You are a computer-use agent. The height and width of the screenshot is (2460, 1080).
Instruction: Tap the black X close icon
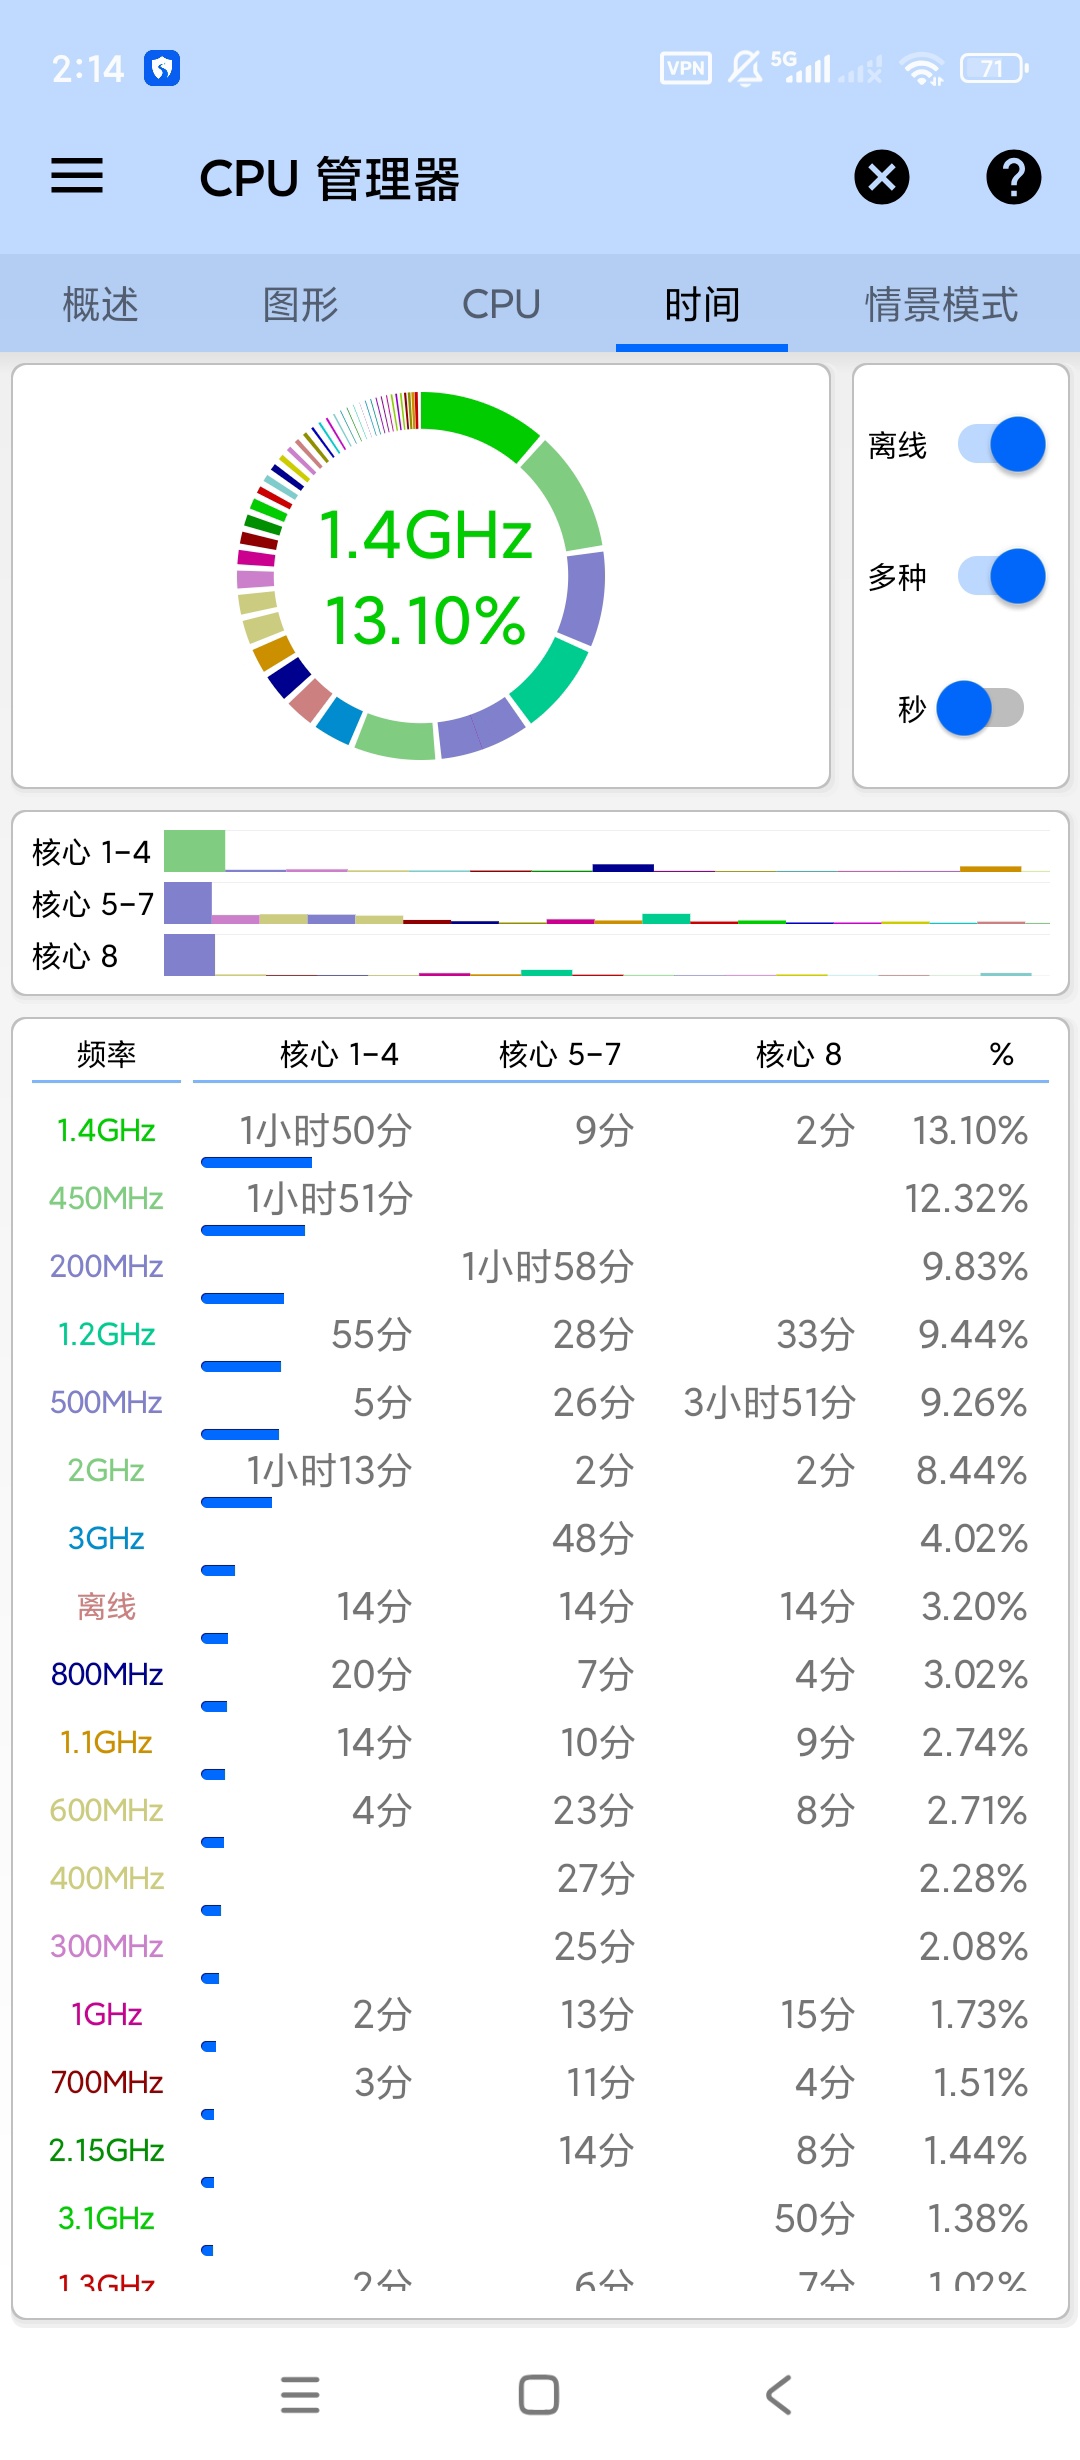(882, 178)
